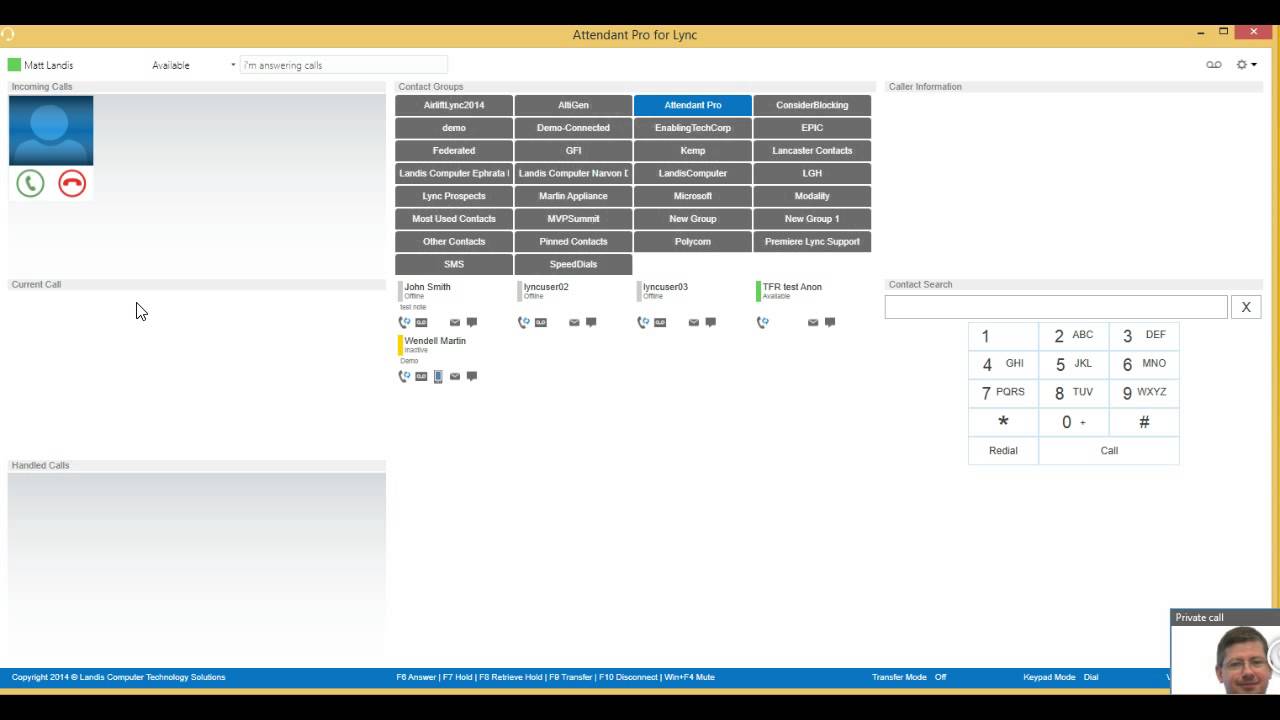The image size is (1280, 720).
Task: Call TFR test Anon using phone icon
Action: coord(762,322)
